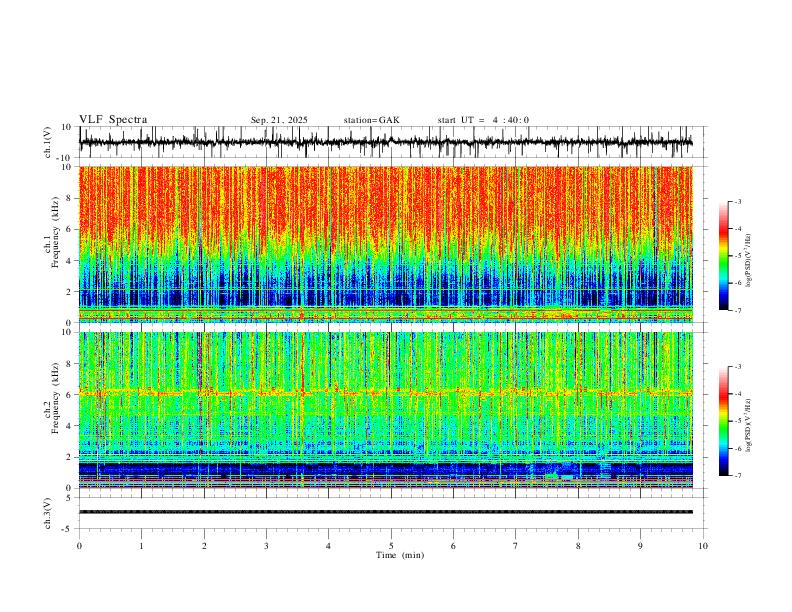This screenshot has height=612, width=792.
Task: Click the ch.2 'Frequency (kHz)' axis label
Action: tap(55, 398)
